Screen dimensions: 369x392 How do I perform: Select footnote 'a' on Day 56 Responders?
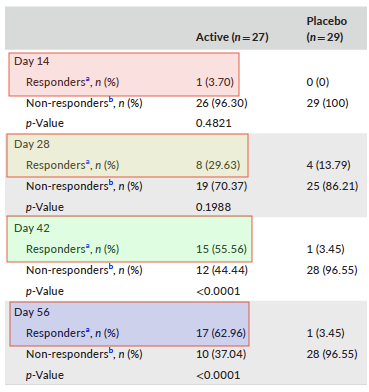coord(88,330)
